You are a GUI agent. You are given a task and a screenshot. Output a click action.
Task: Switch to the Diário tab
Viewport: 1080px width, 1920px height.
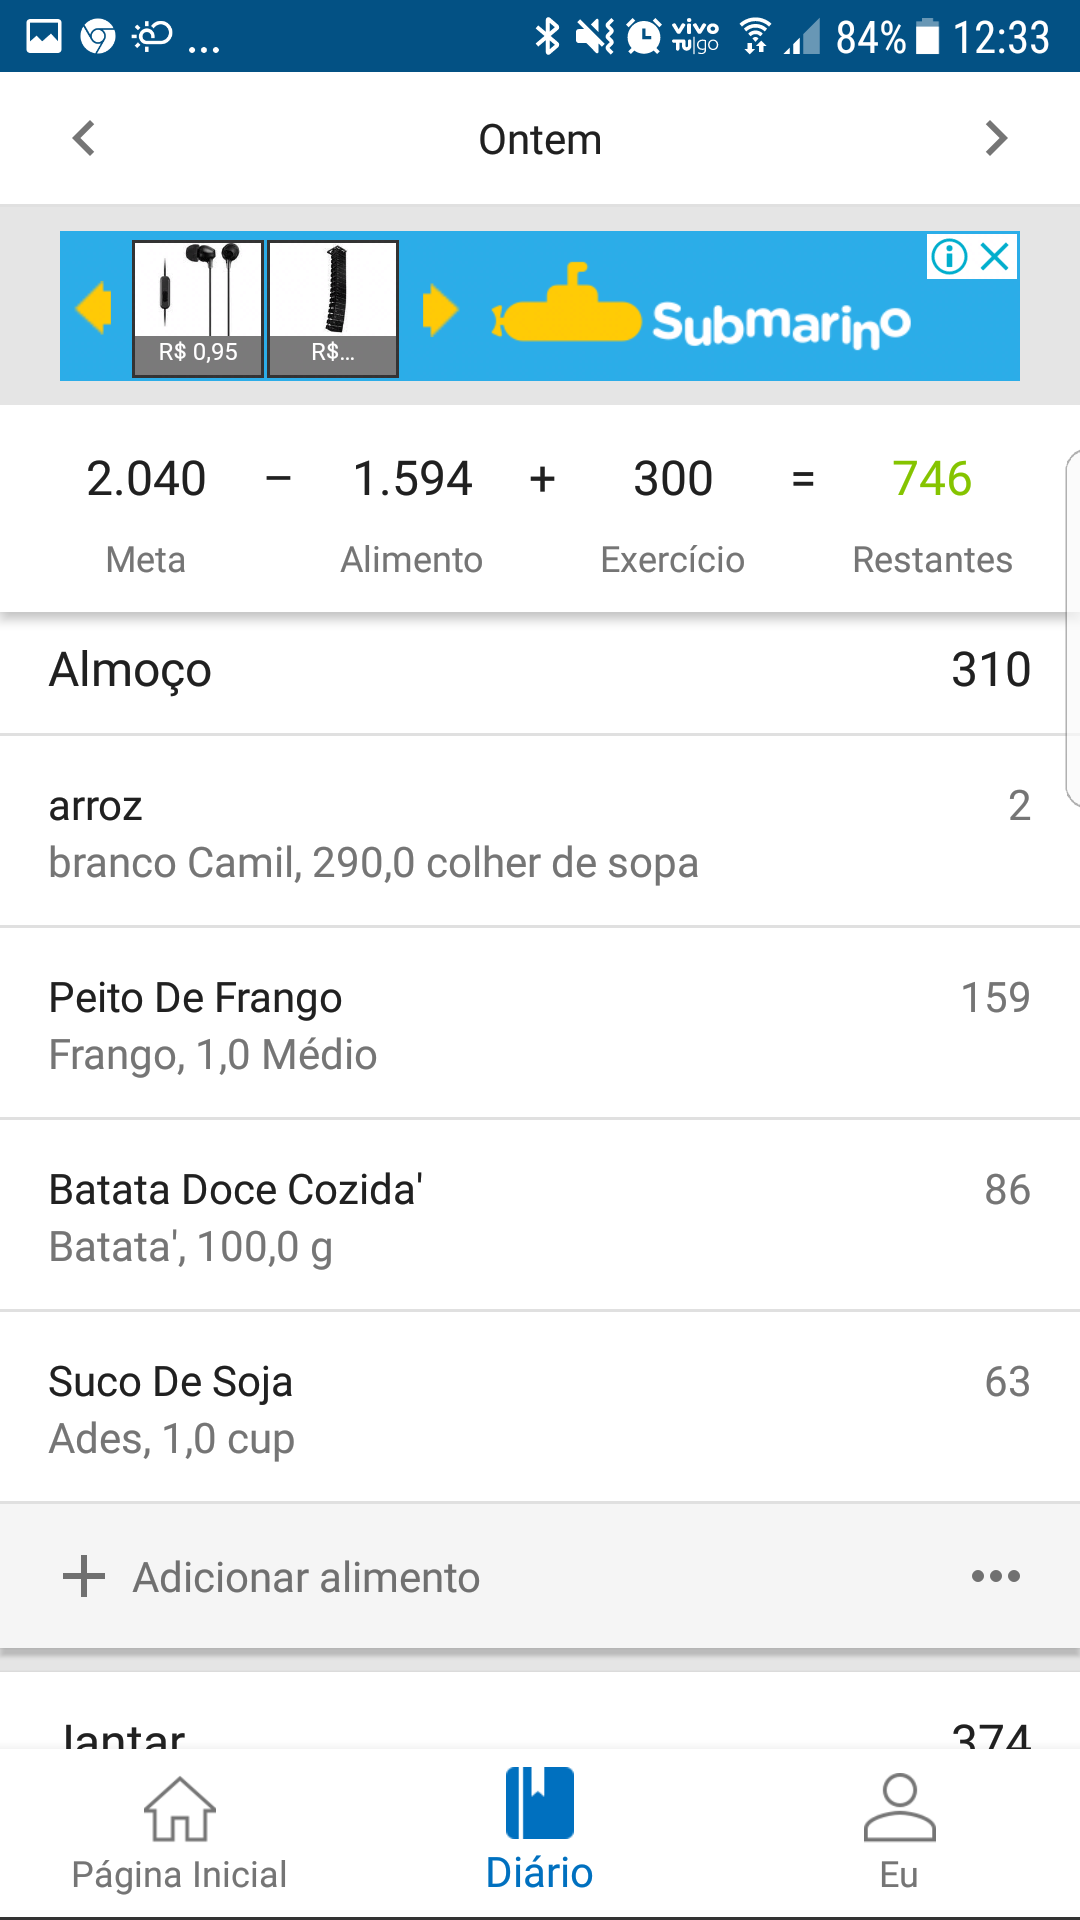(x=540, y=1833)
